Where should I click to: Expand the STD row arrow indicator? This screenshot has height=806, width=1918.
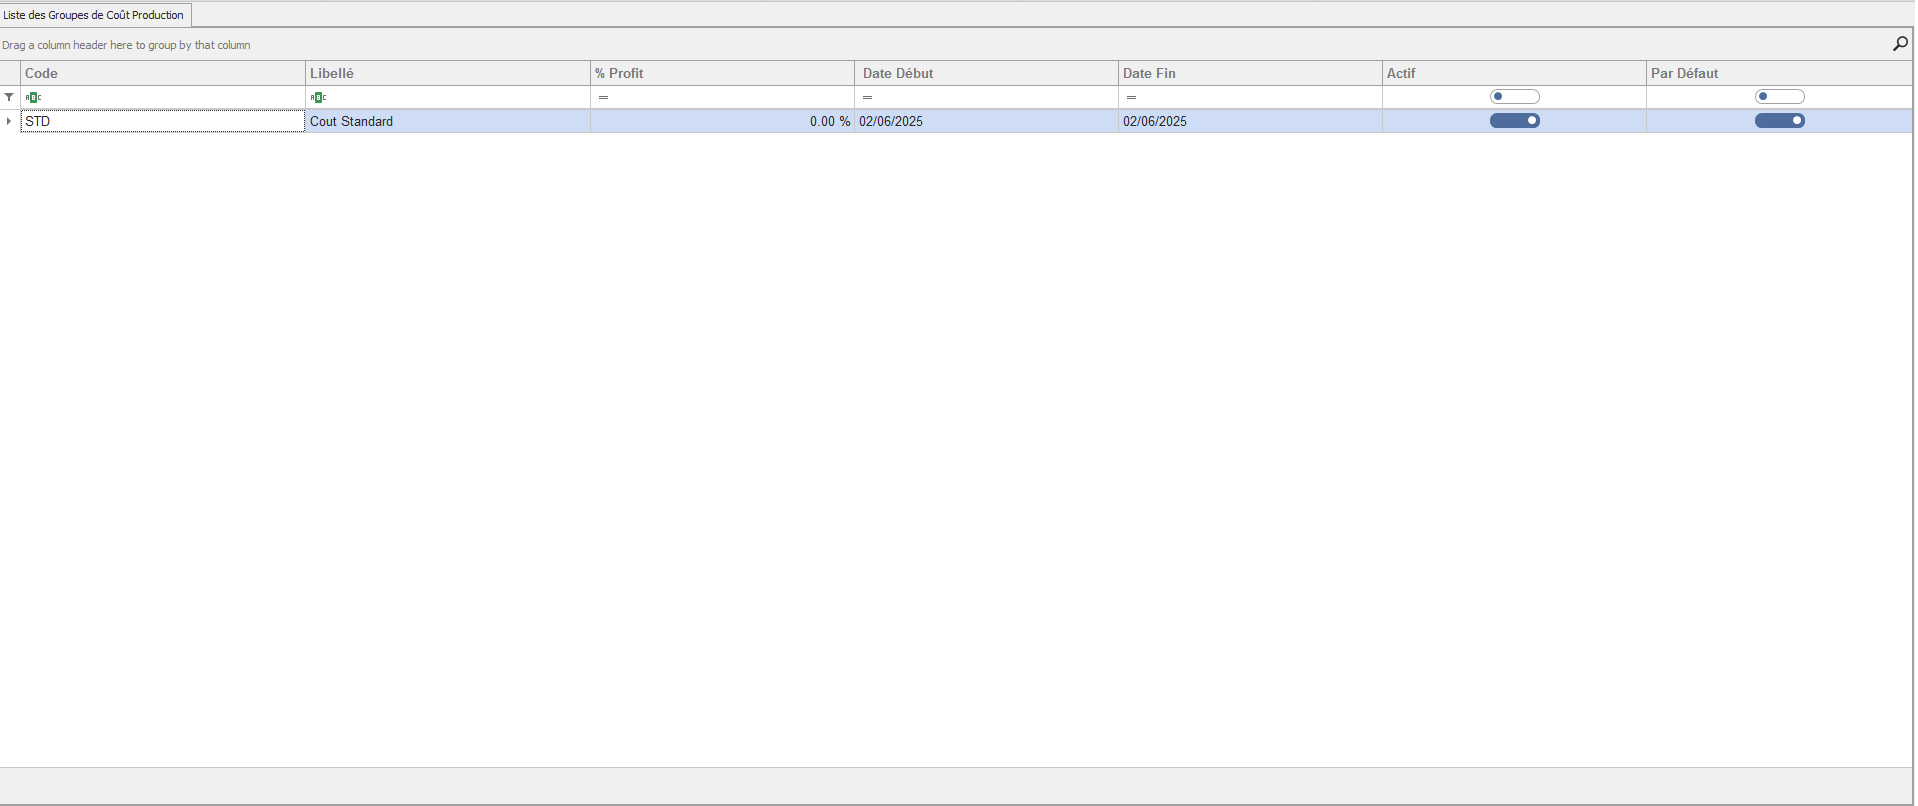(9, 121)
